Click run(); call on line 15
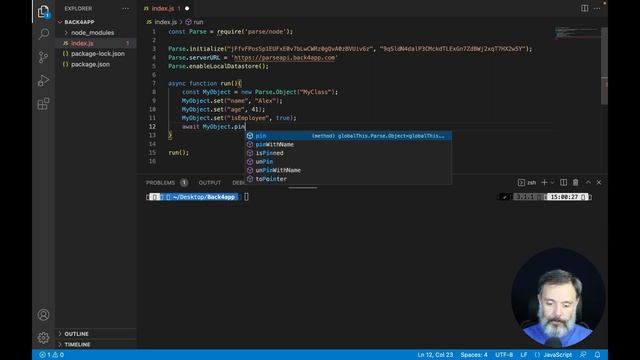The image size is (640, 360). [x=179, y=153]
